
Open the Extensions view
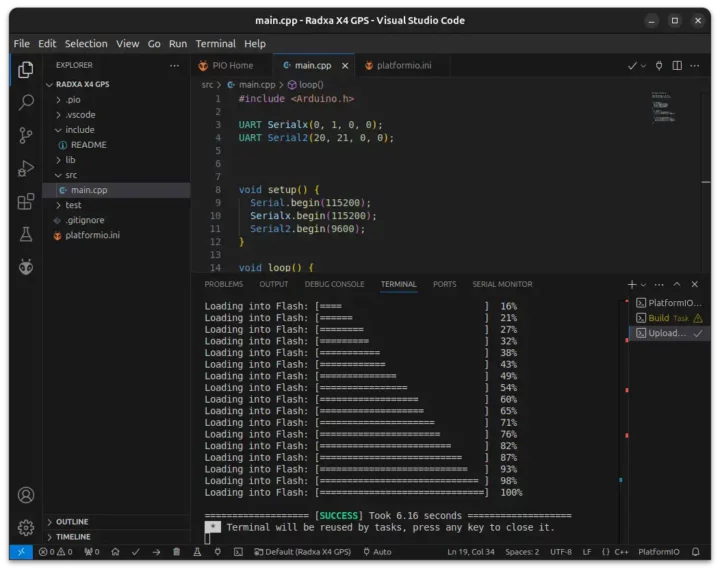pyautogui.click(x=26, y=202)
